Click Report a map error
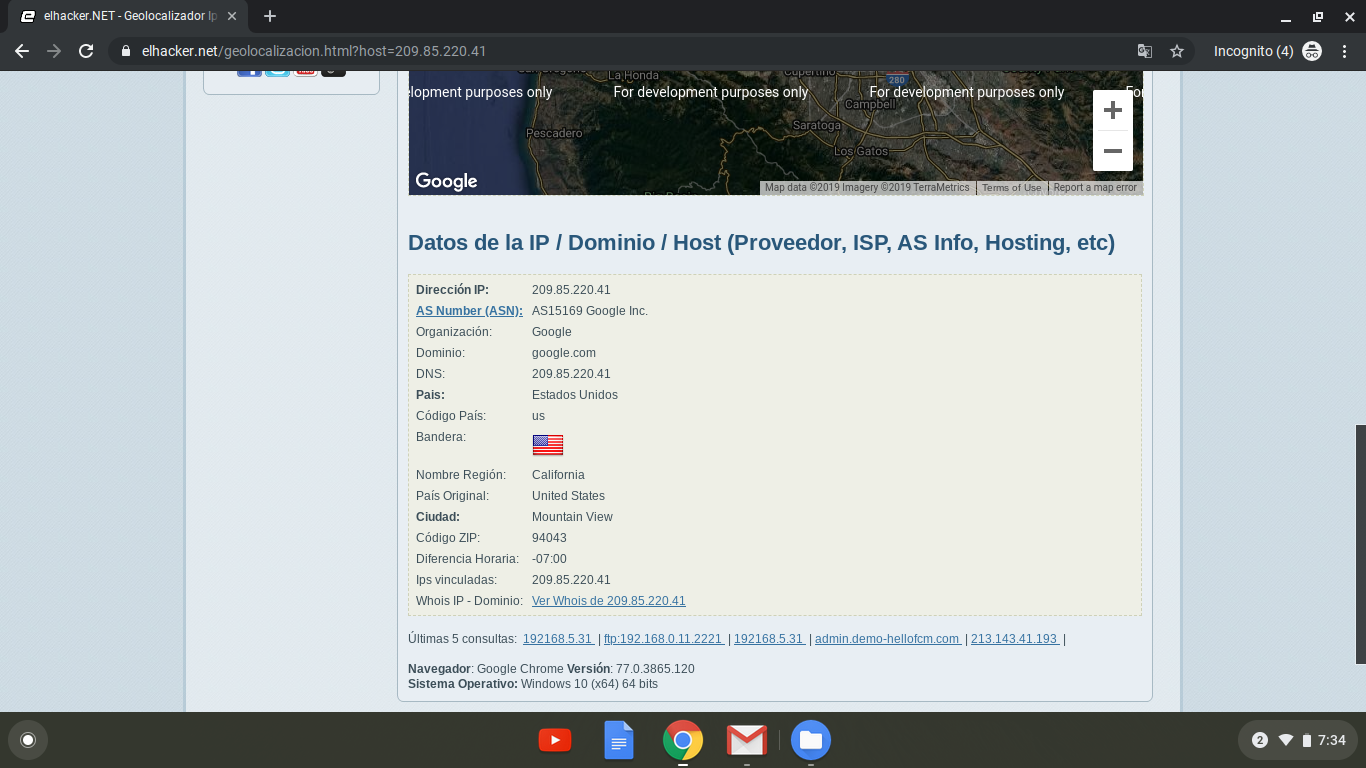The height and width of the screenshot is (768, 1366). pos(1095,188)
